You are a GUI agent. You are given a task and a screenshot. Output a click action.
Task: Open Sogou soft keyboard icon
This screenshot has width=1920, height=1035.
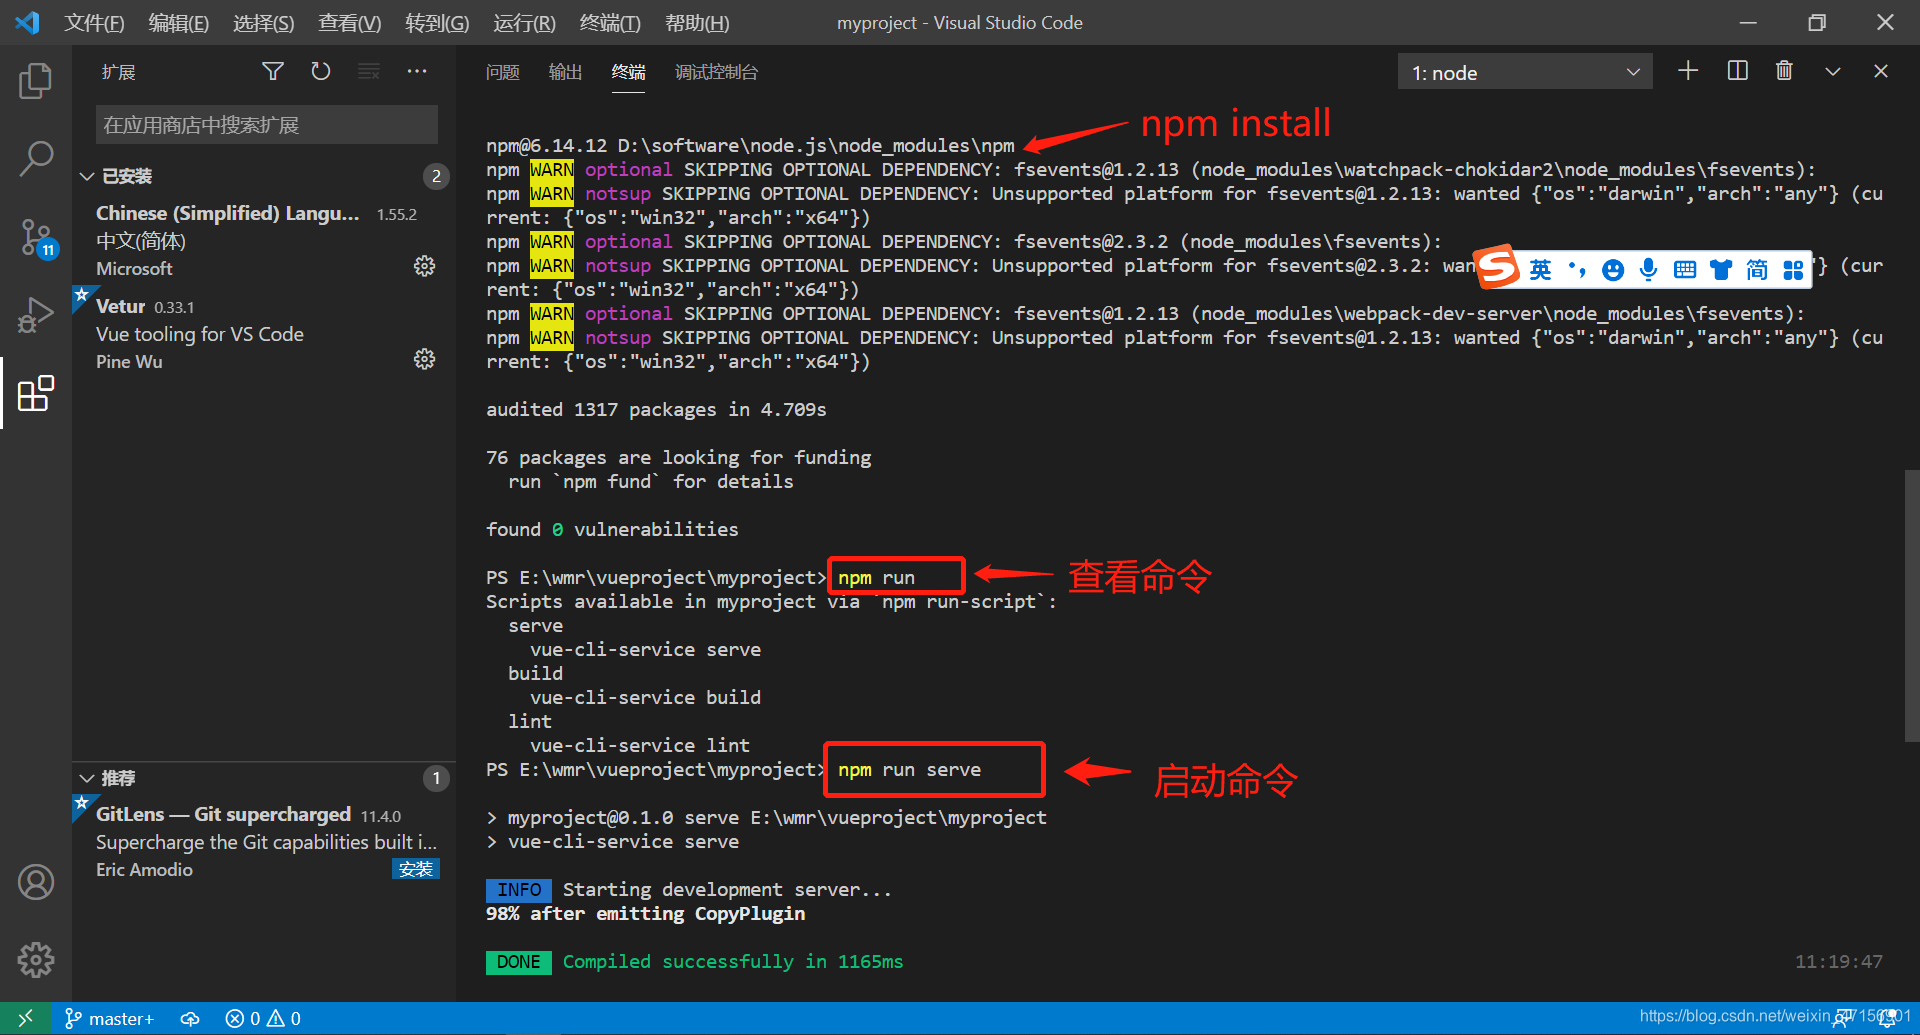click(x=1684, y=269)
